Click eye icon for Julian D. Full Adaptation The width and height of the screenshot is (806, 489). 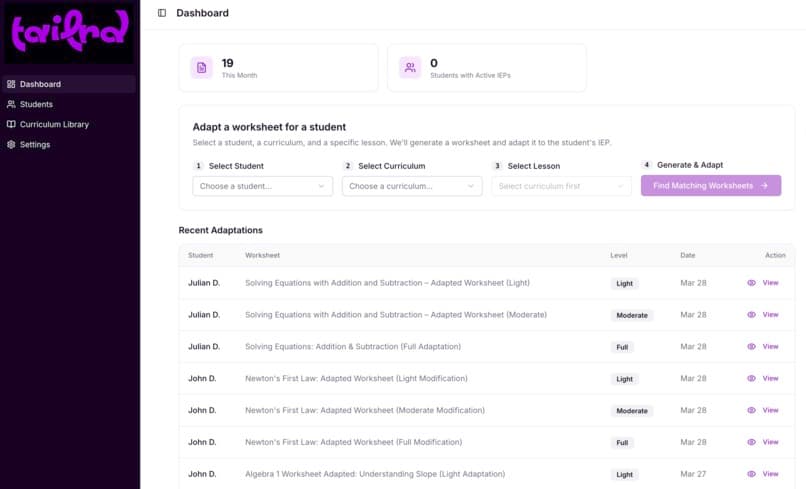pyautogui.click(x=752, y=347)
